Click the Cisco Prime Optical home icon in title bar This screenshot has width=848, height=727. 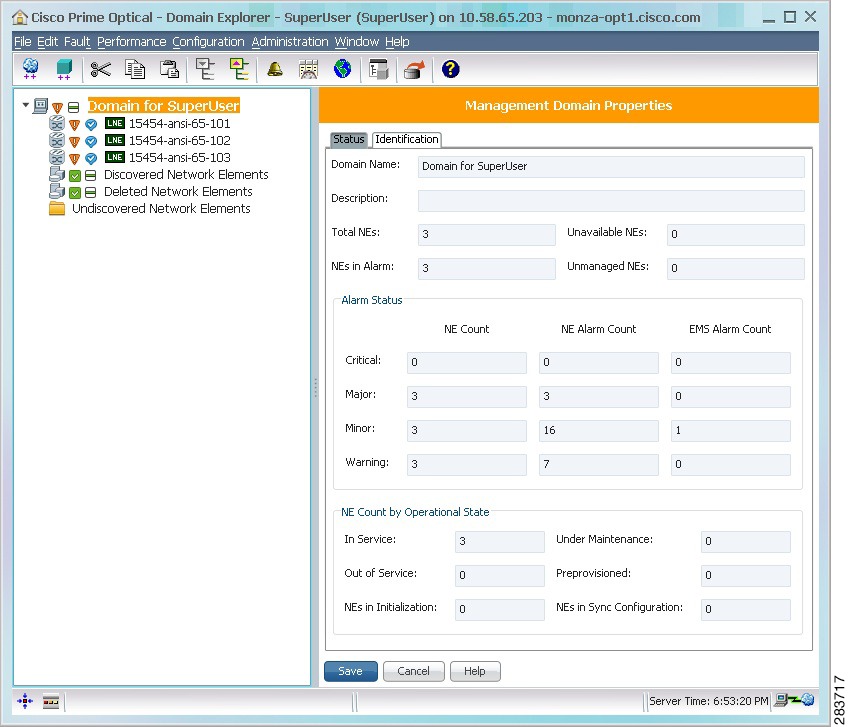point(19,17)
